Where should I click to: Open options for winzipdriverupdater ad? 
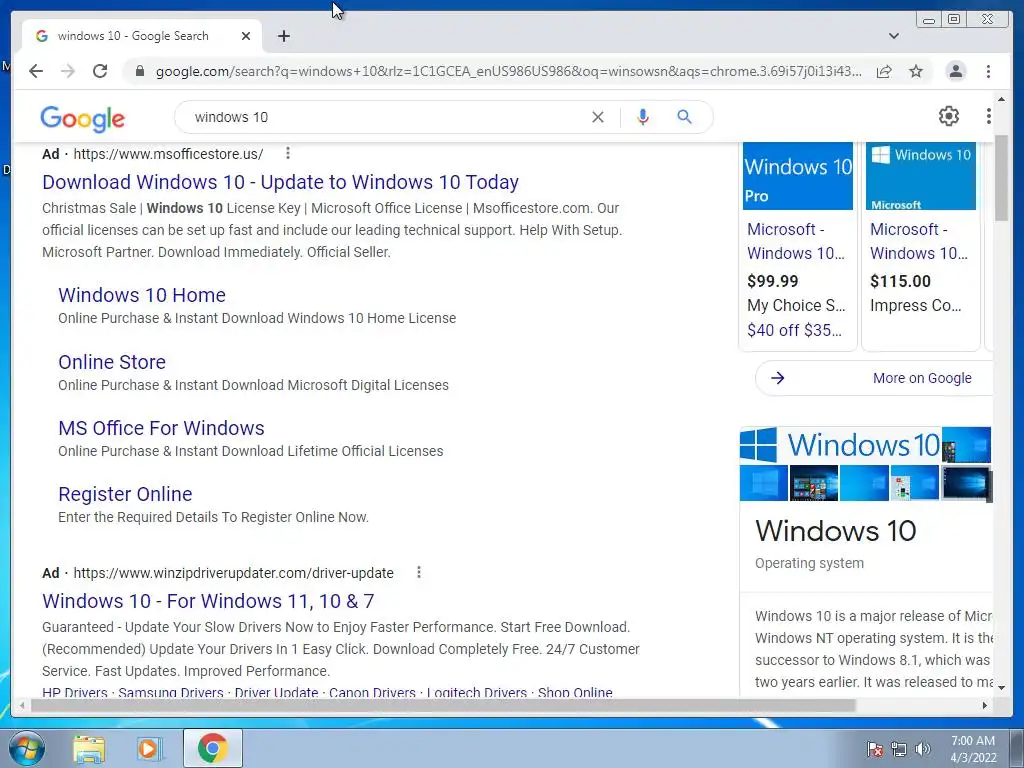pyautogui.click(x=419, y=573)
